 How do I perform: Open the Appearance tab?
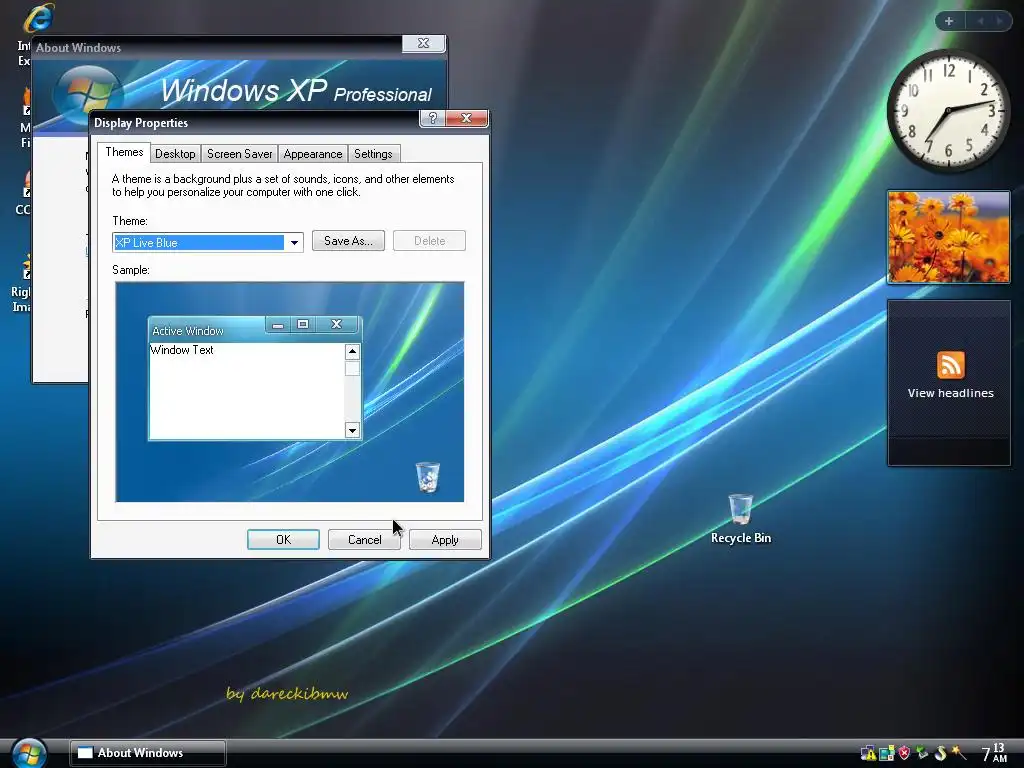(x=313, y=154)
